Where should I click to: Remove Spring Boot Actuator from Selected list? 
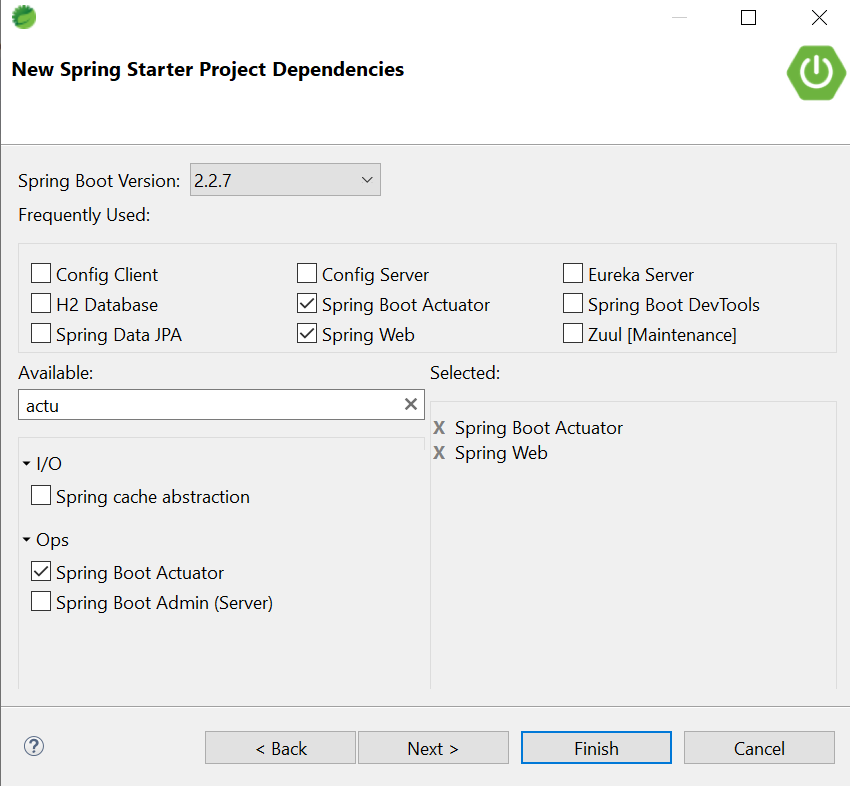coord(439,427)
